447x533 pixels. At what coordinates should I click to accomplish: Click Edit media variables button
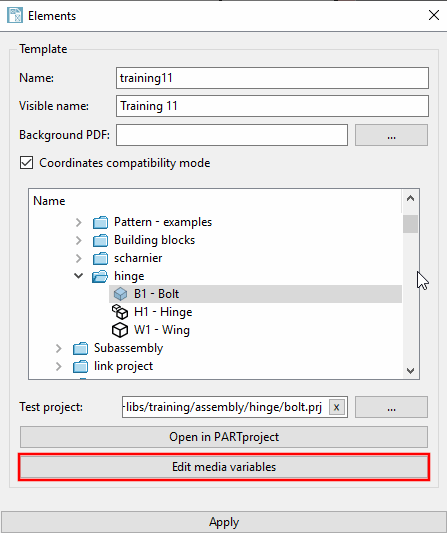click(224, 467)
